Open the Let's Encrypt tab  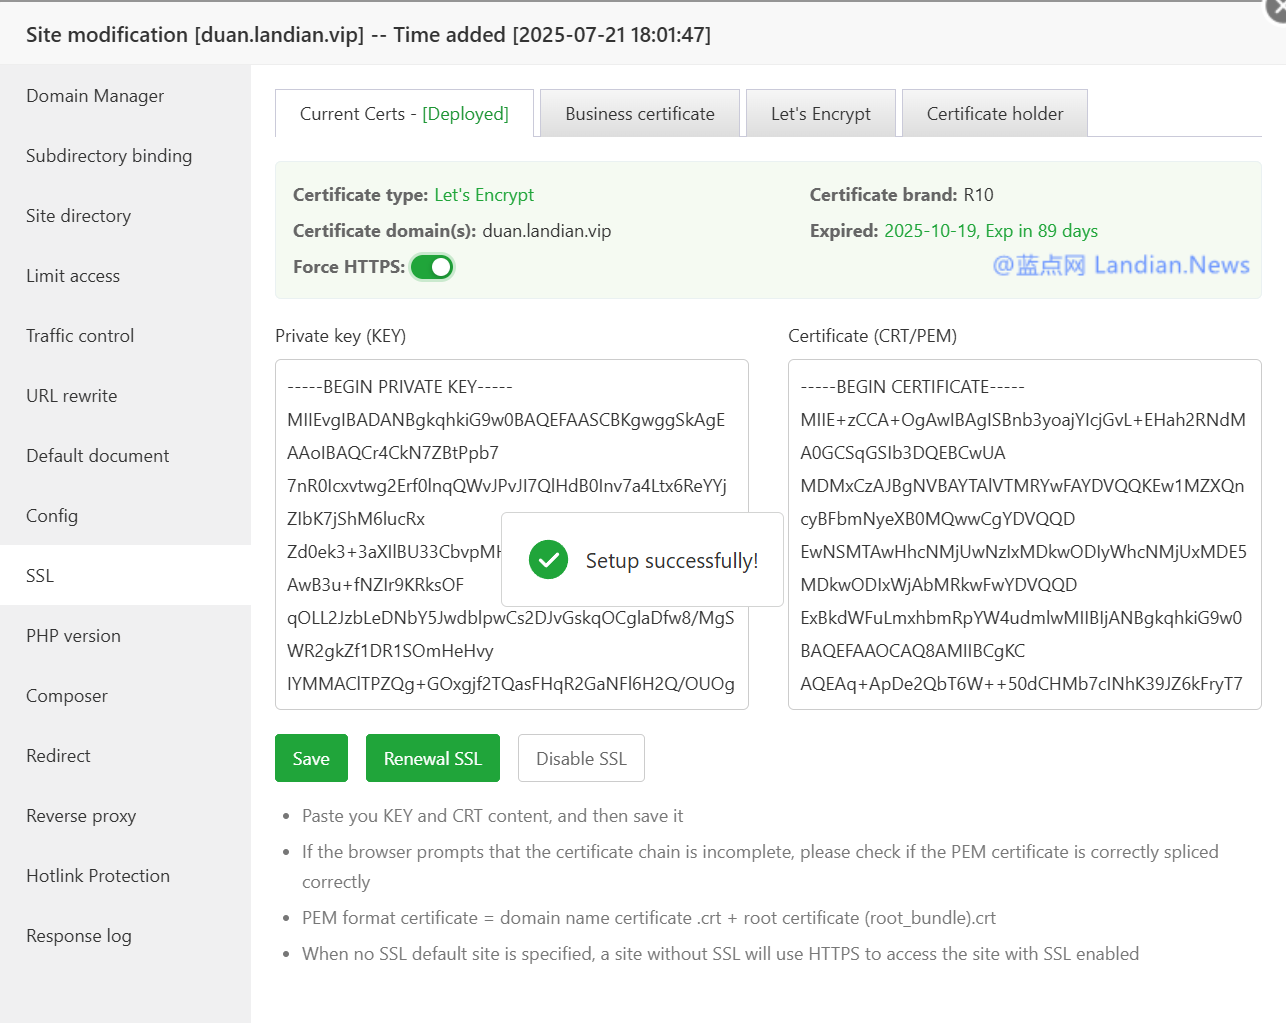[820, 114]
